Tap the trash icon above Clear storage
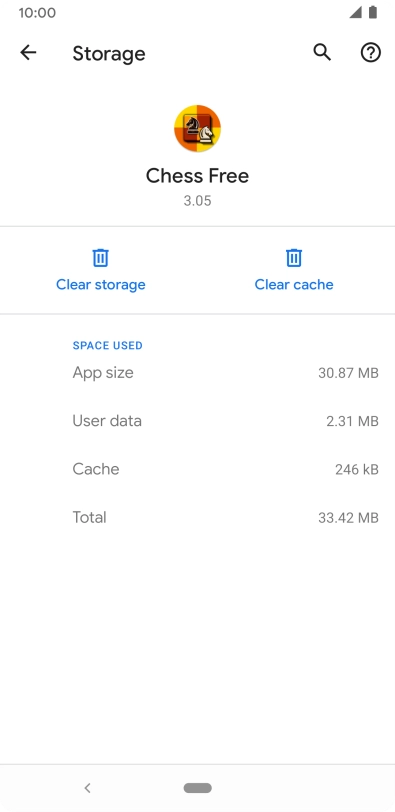Screen dimensions: 395x812 [100, 257]
